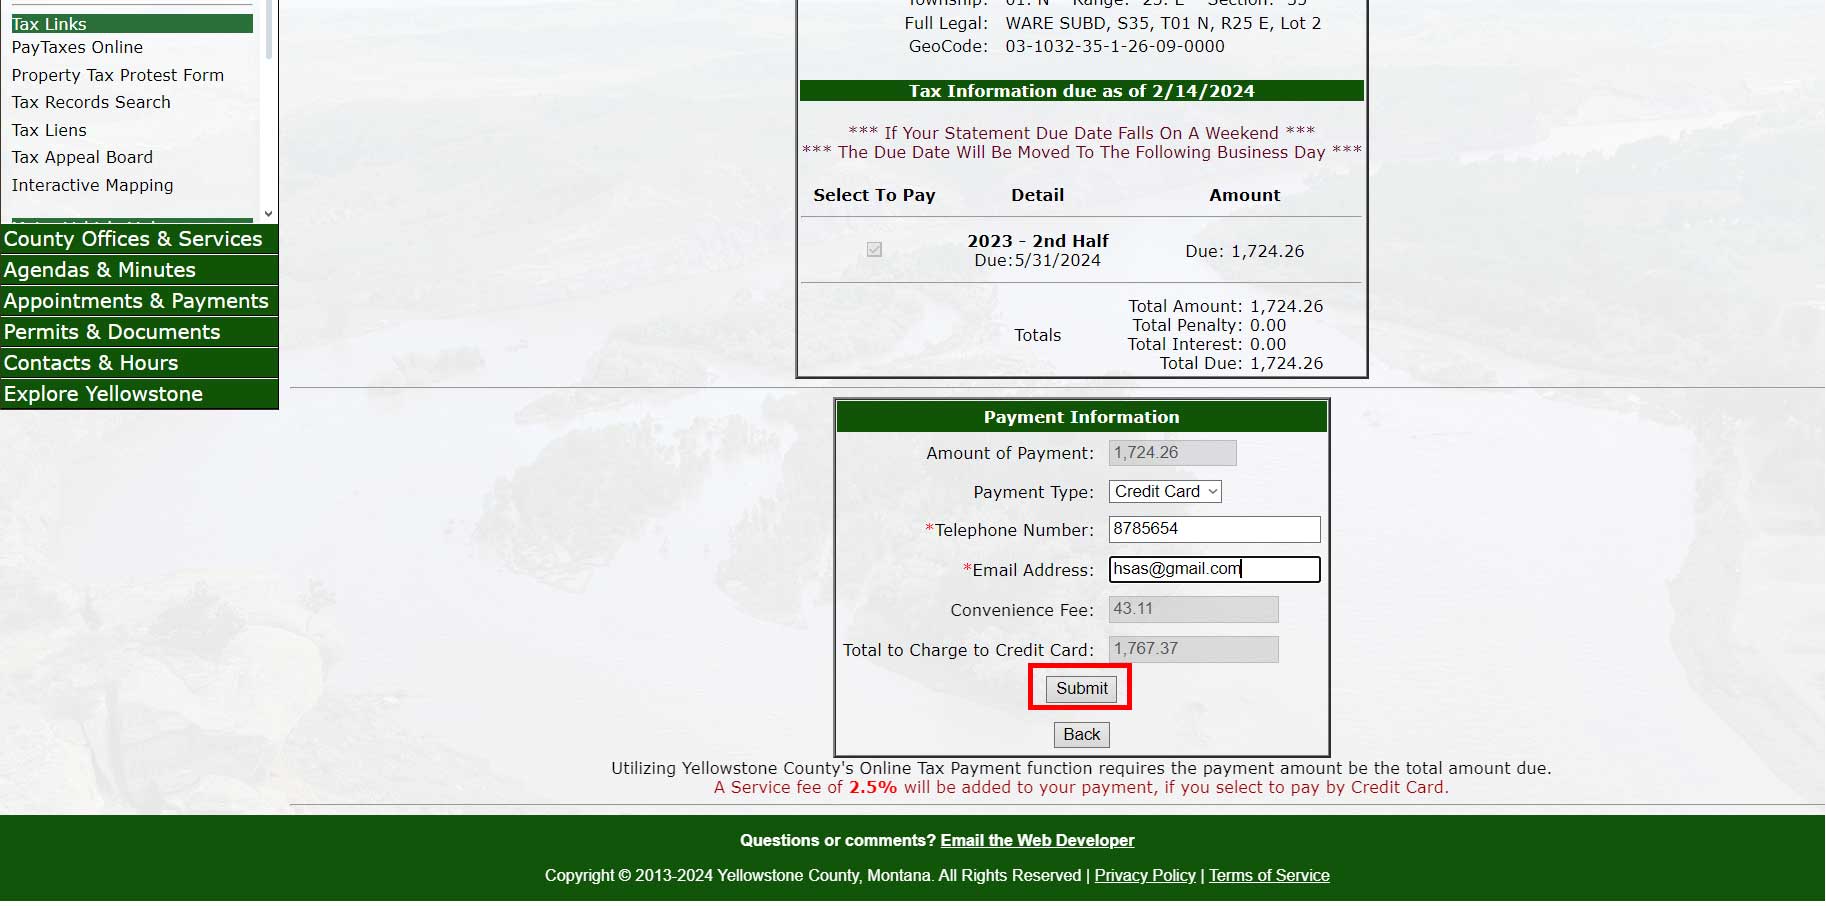Click the Telephone Number field
The height and width of the screenshot is (906, 1826).
[x=1214, y=529]
